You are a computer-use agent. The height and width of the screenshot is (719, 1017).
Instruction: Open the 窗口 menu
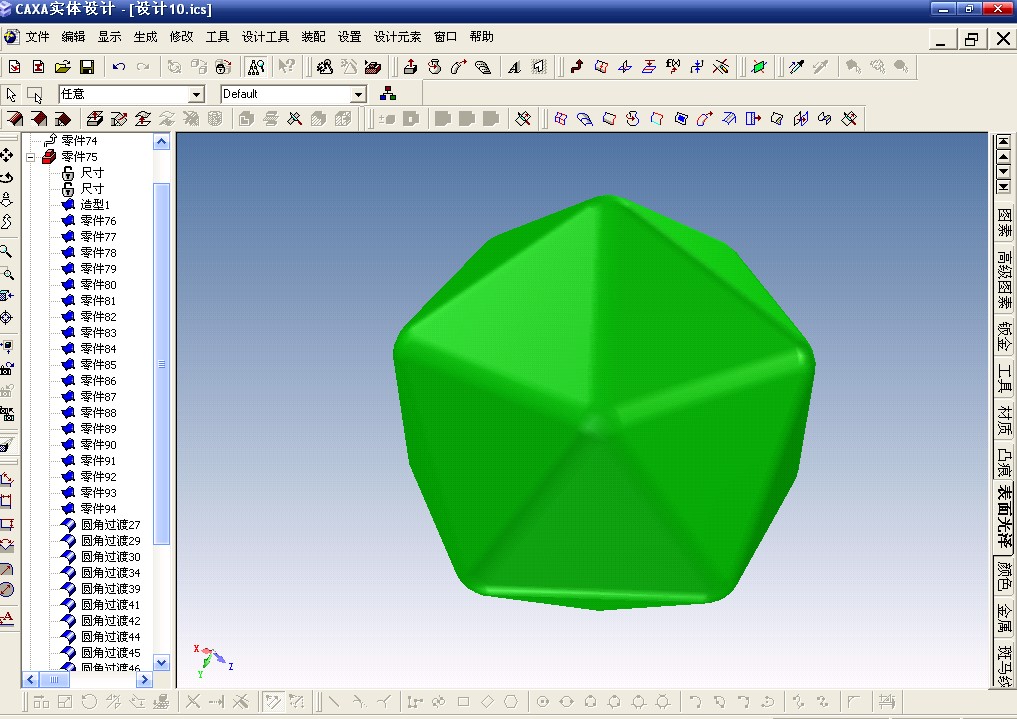click(446, 37)
